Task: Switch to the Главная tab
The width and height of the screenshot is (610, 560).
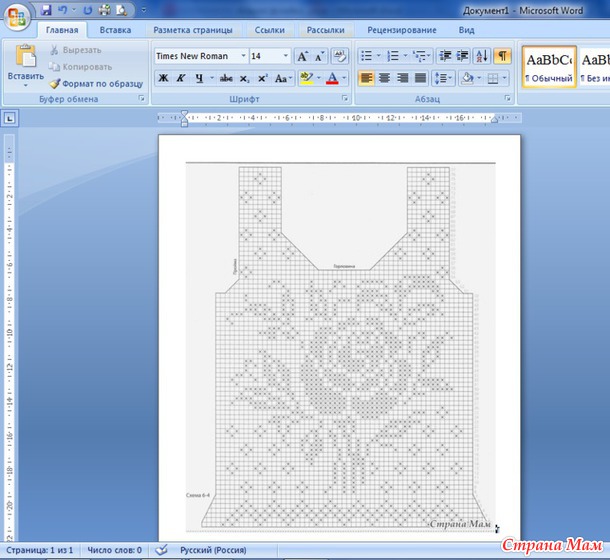Action: click(x=62, y=30)
